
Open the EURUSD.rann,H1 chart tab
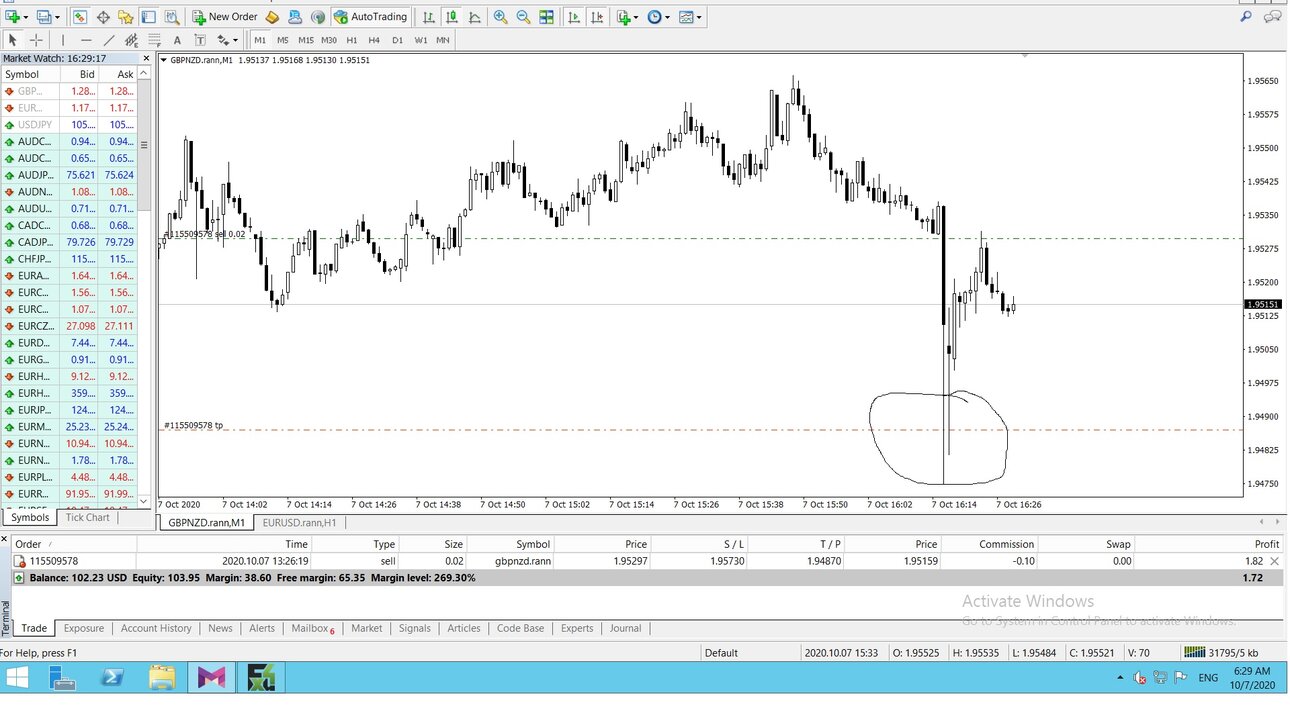point(300,522)
